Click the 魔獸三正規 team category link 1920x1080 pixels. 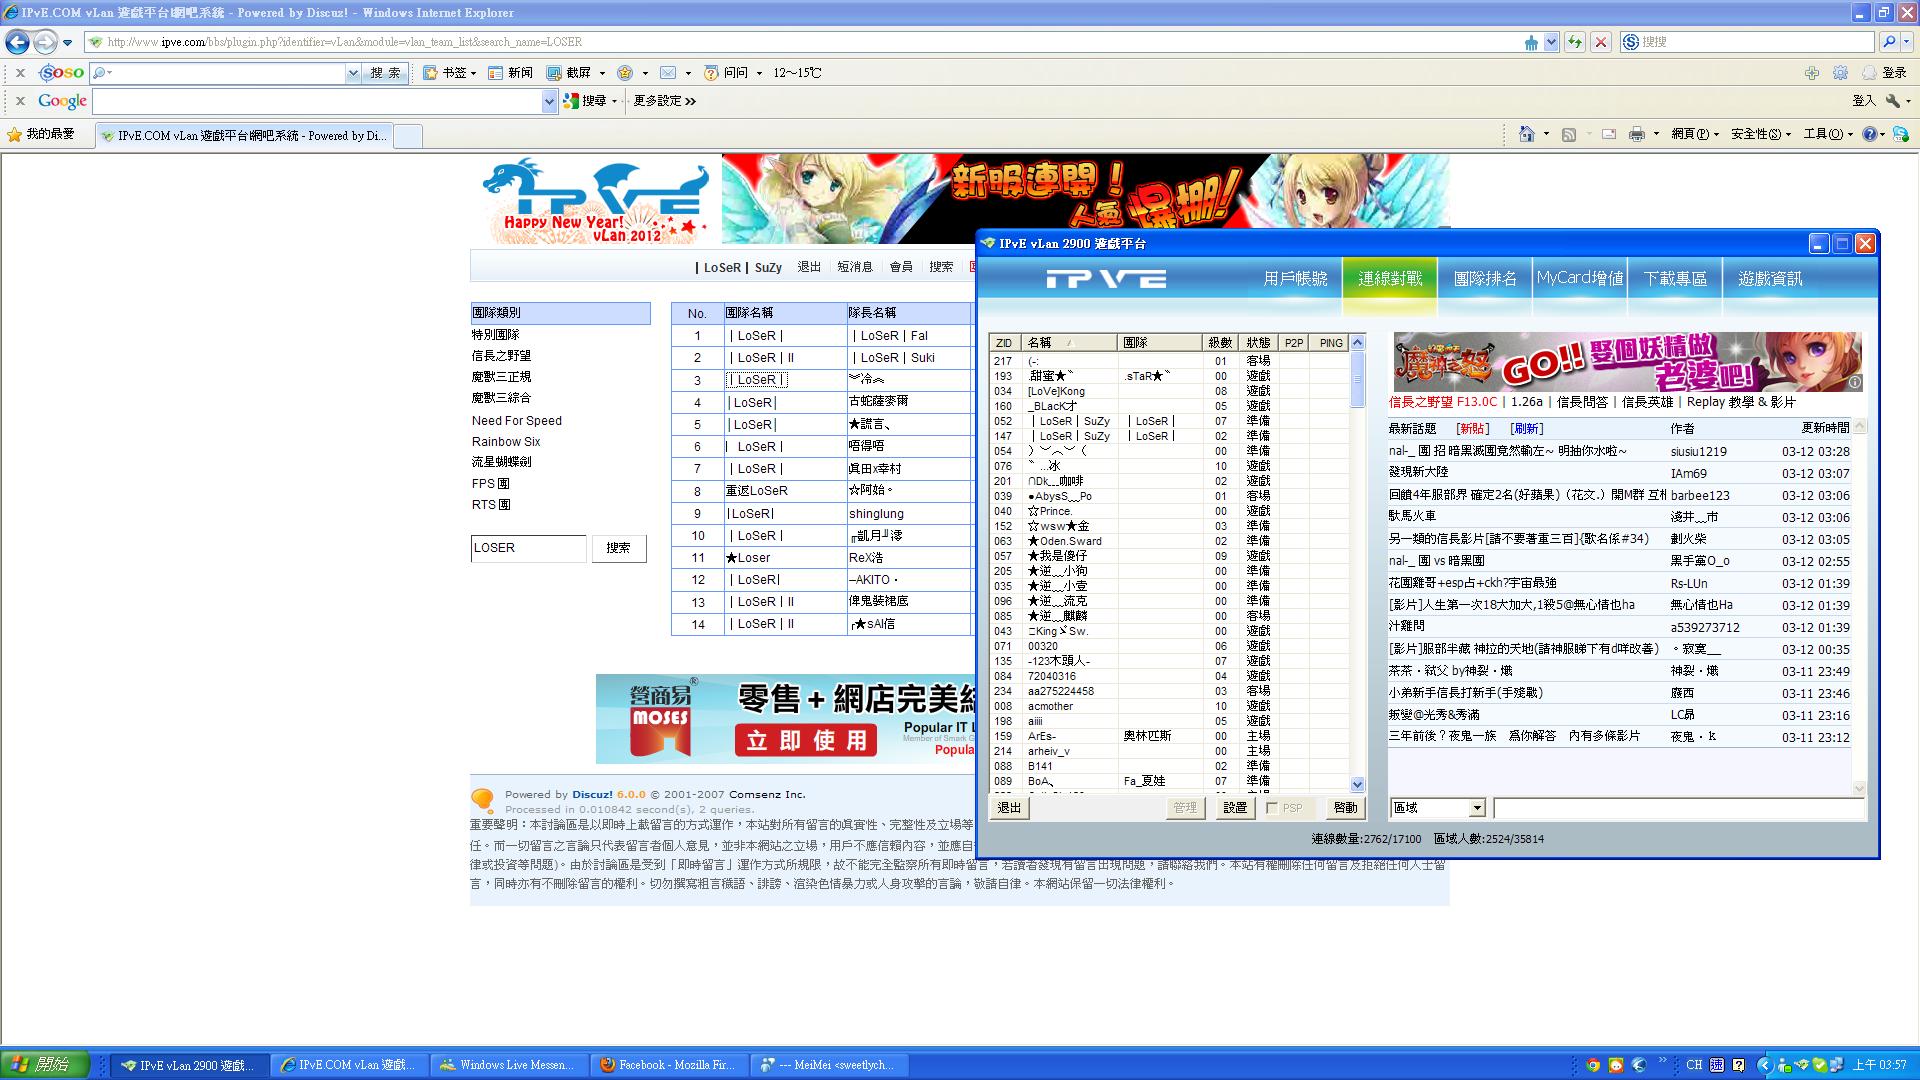coord(501,377)
